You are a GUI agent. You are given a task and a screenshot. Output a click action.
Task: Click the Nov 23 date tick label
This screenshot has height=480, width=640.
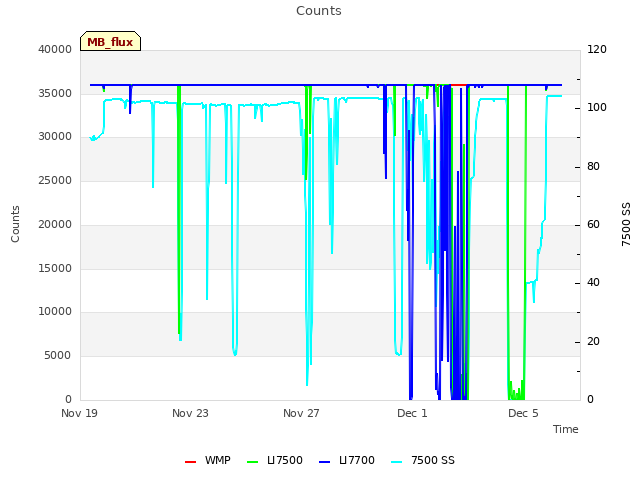190,413
